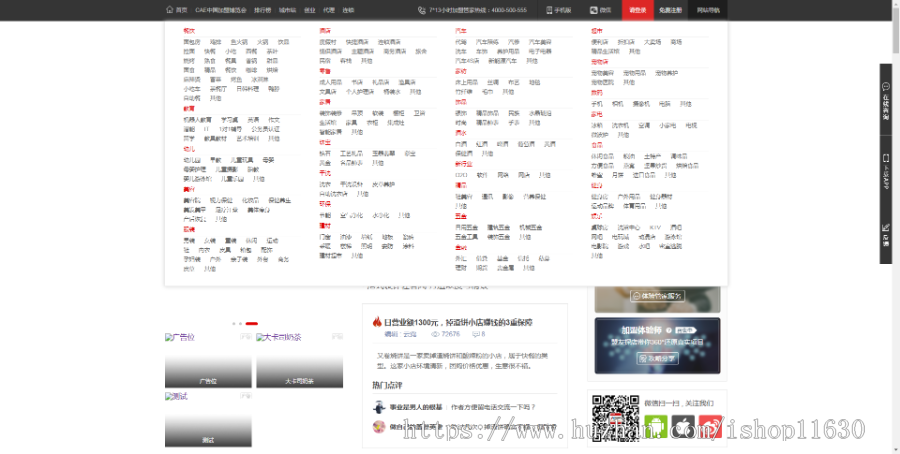The image size is (900, 454).
Task: Select the active red carousel indicator
Action: coord(251,324)
